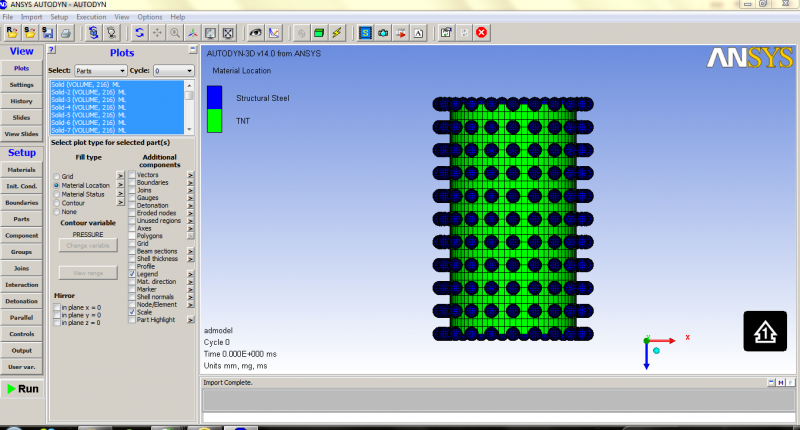800x430 pixels.
Task: Select the Grid fill type radio
Action: point(57,176)
